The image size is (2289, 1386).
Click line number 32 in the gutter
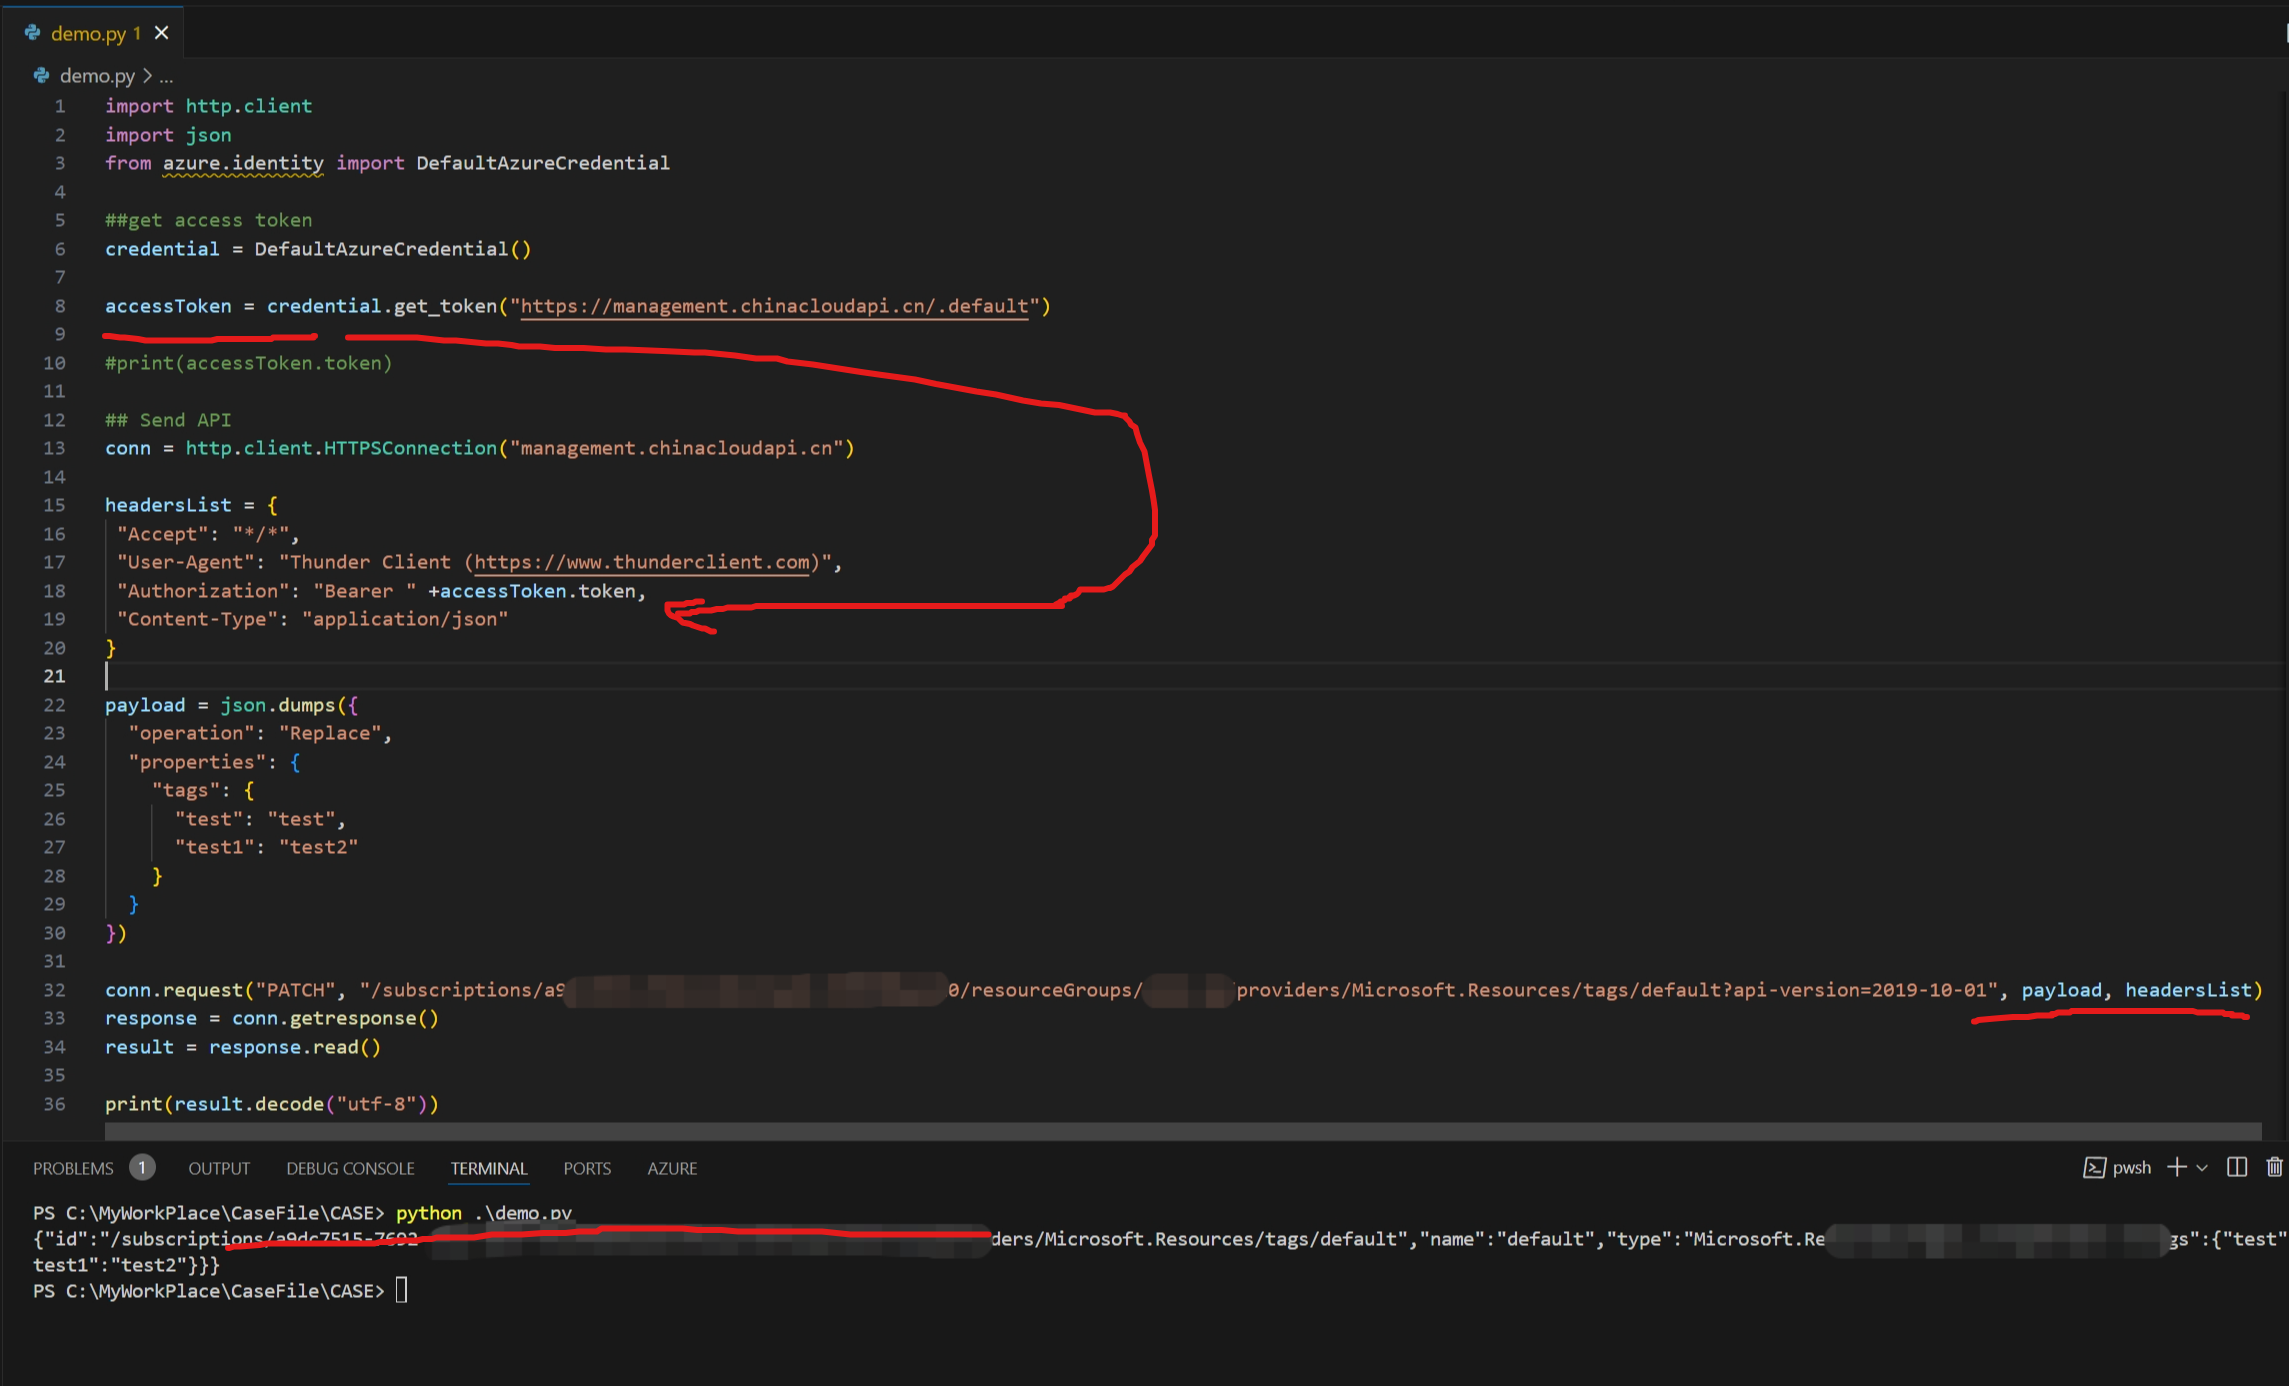tap(54, 990)
